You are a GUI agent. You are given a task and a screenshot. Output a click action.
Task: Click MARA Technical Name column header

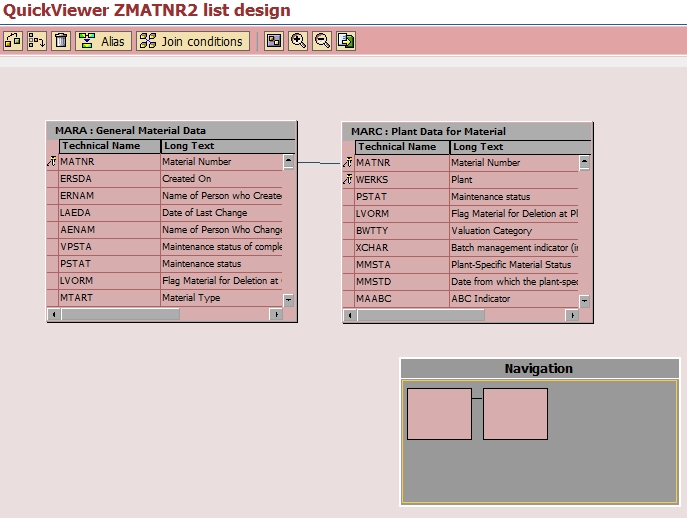coord(110,146)
